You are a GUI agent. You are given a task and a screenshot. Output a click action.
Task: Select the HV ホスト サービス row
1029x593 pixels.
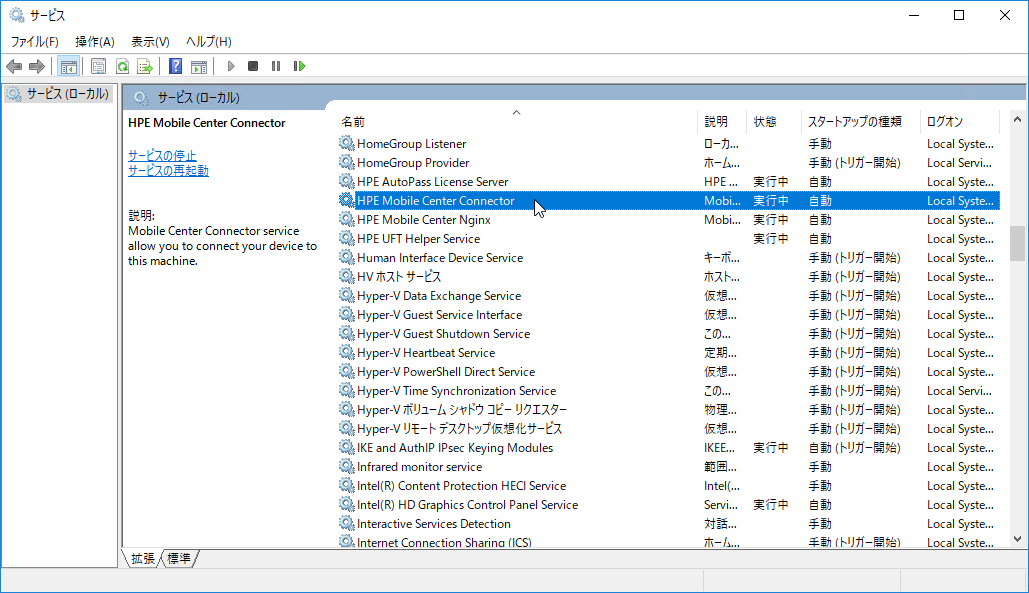(669, 276)
